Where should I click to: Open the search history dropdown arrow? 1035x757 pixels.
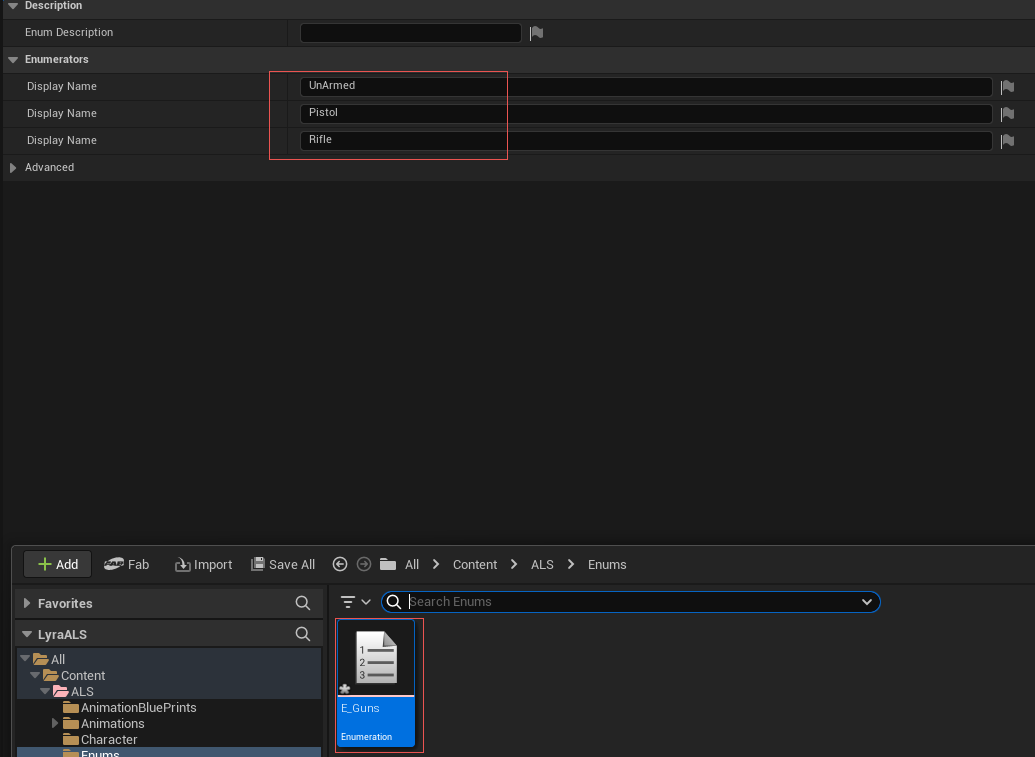867,602
